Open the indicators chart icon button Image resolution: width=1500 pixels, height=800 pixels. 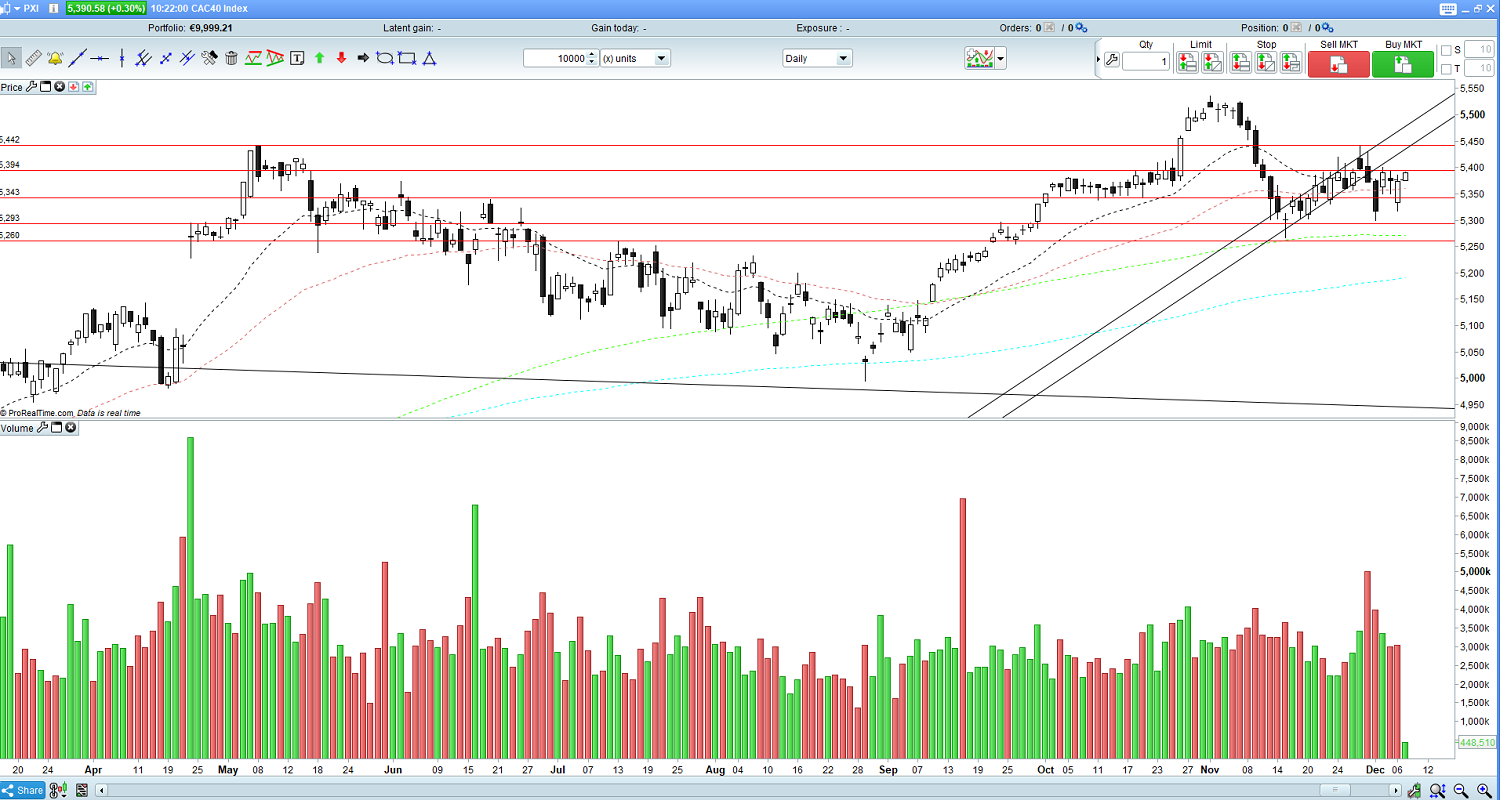(x=979, y=58)
